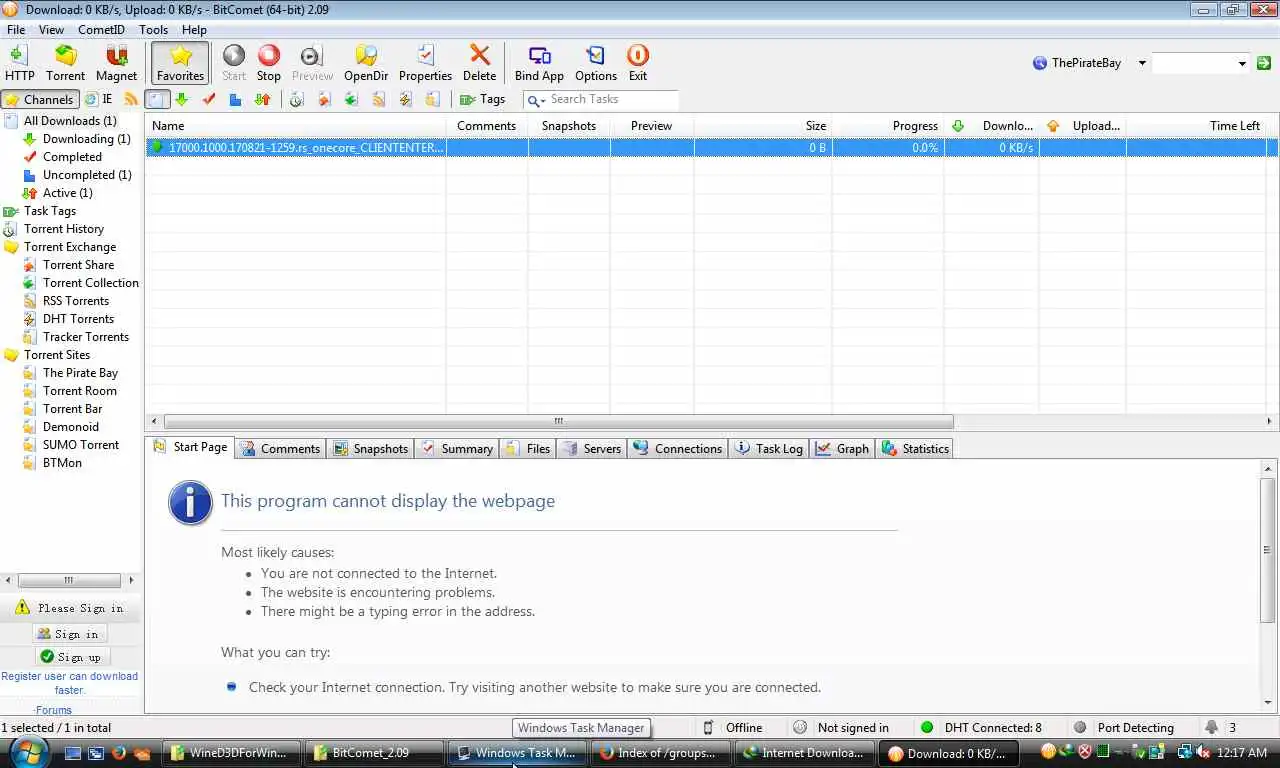This screenshot has height=768, width=1280.
Task: Sort tasks by Progress column header
Action: tap(888, 126)
